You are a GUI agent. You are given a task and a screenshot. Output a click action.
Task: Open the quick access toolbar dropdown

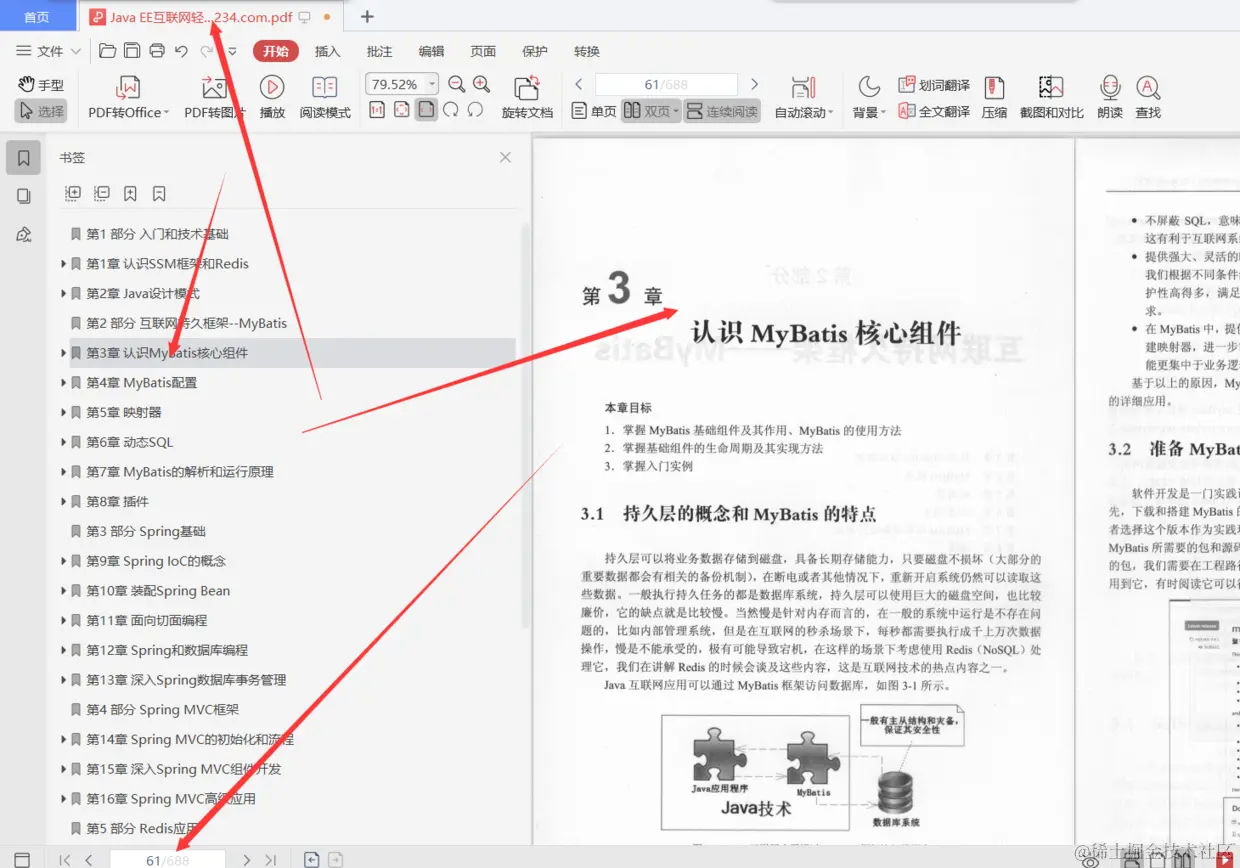[x=232, y=51]
